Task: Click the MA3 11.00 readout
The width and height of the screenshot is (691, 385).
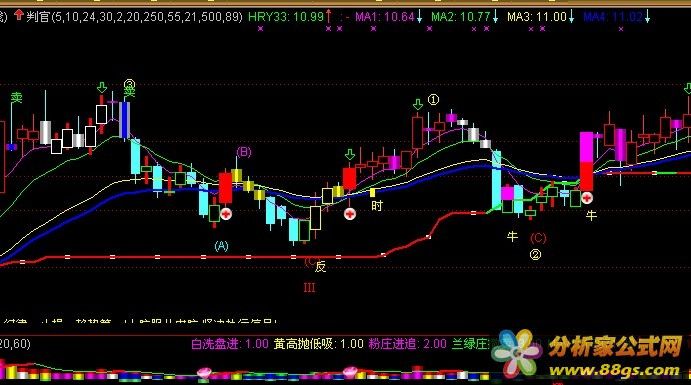Action: tap(536, 17)
